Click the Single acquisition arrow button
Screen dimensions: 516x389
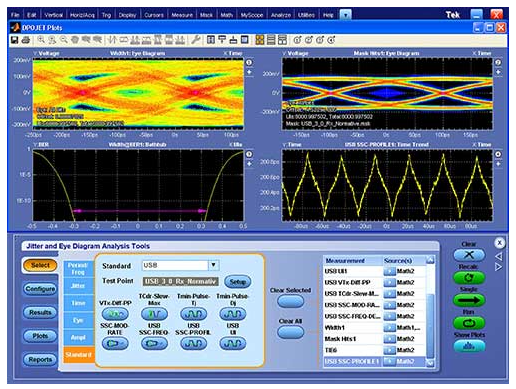tap(469, 300)
